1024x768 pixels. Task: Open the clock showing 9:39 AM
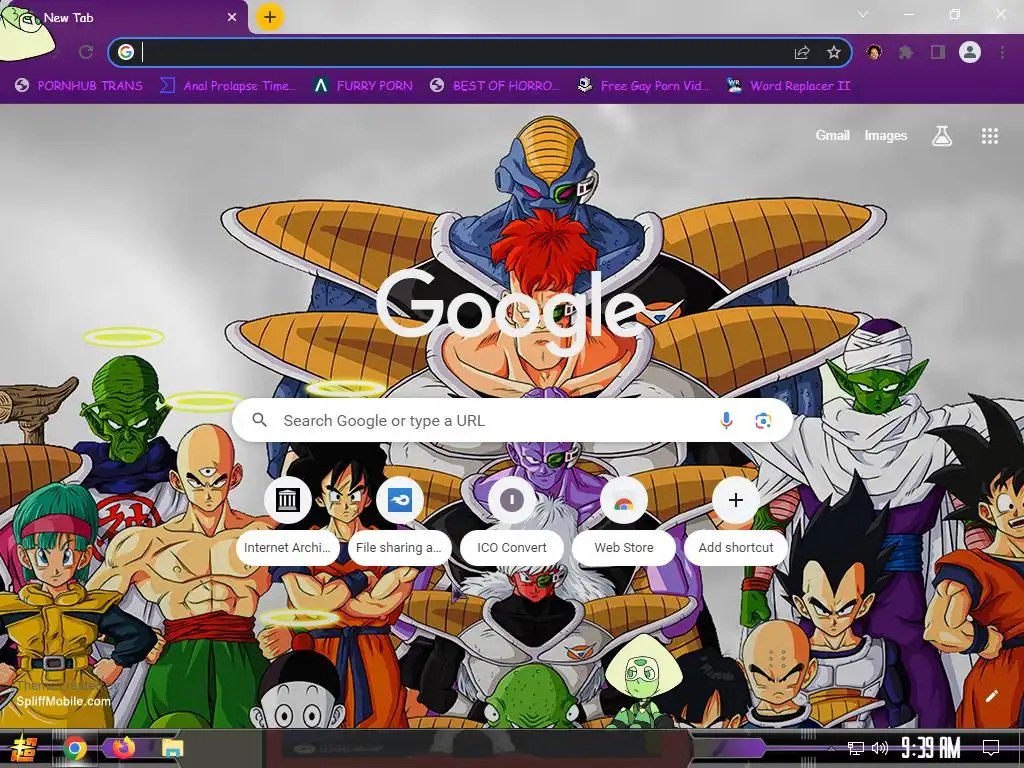tap(931, 747)
